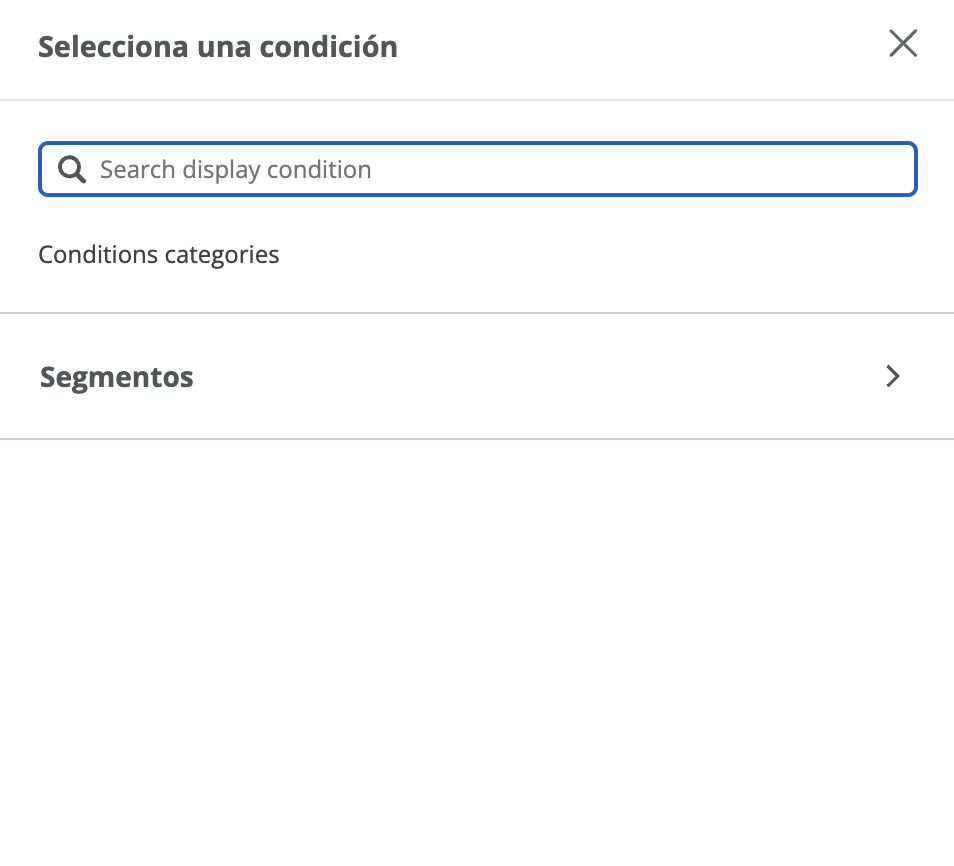This screenshot has width=954, height=866.
Task: Click the Selecciona una condición heading
Action: pos(218,47)
